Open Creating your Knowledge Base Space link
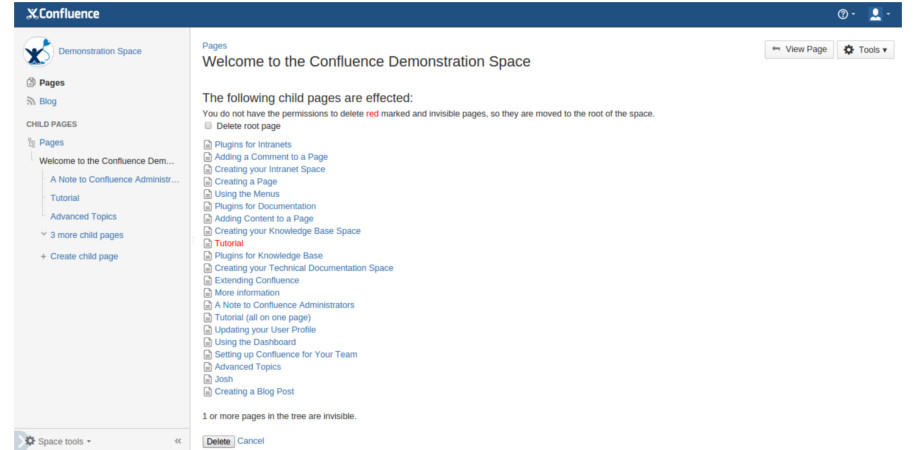The image size is (920, 450). click(288, 231)
